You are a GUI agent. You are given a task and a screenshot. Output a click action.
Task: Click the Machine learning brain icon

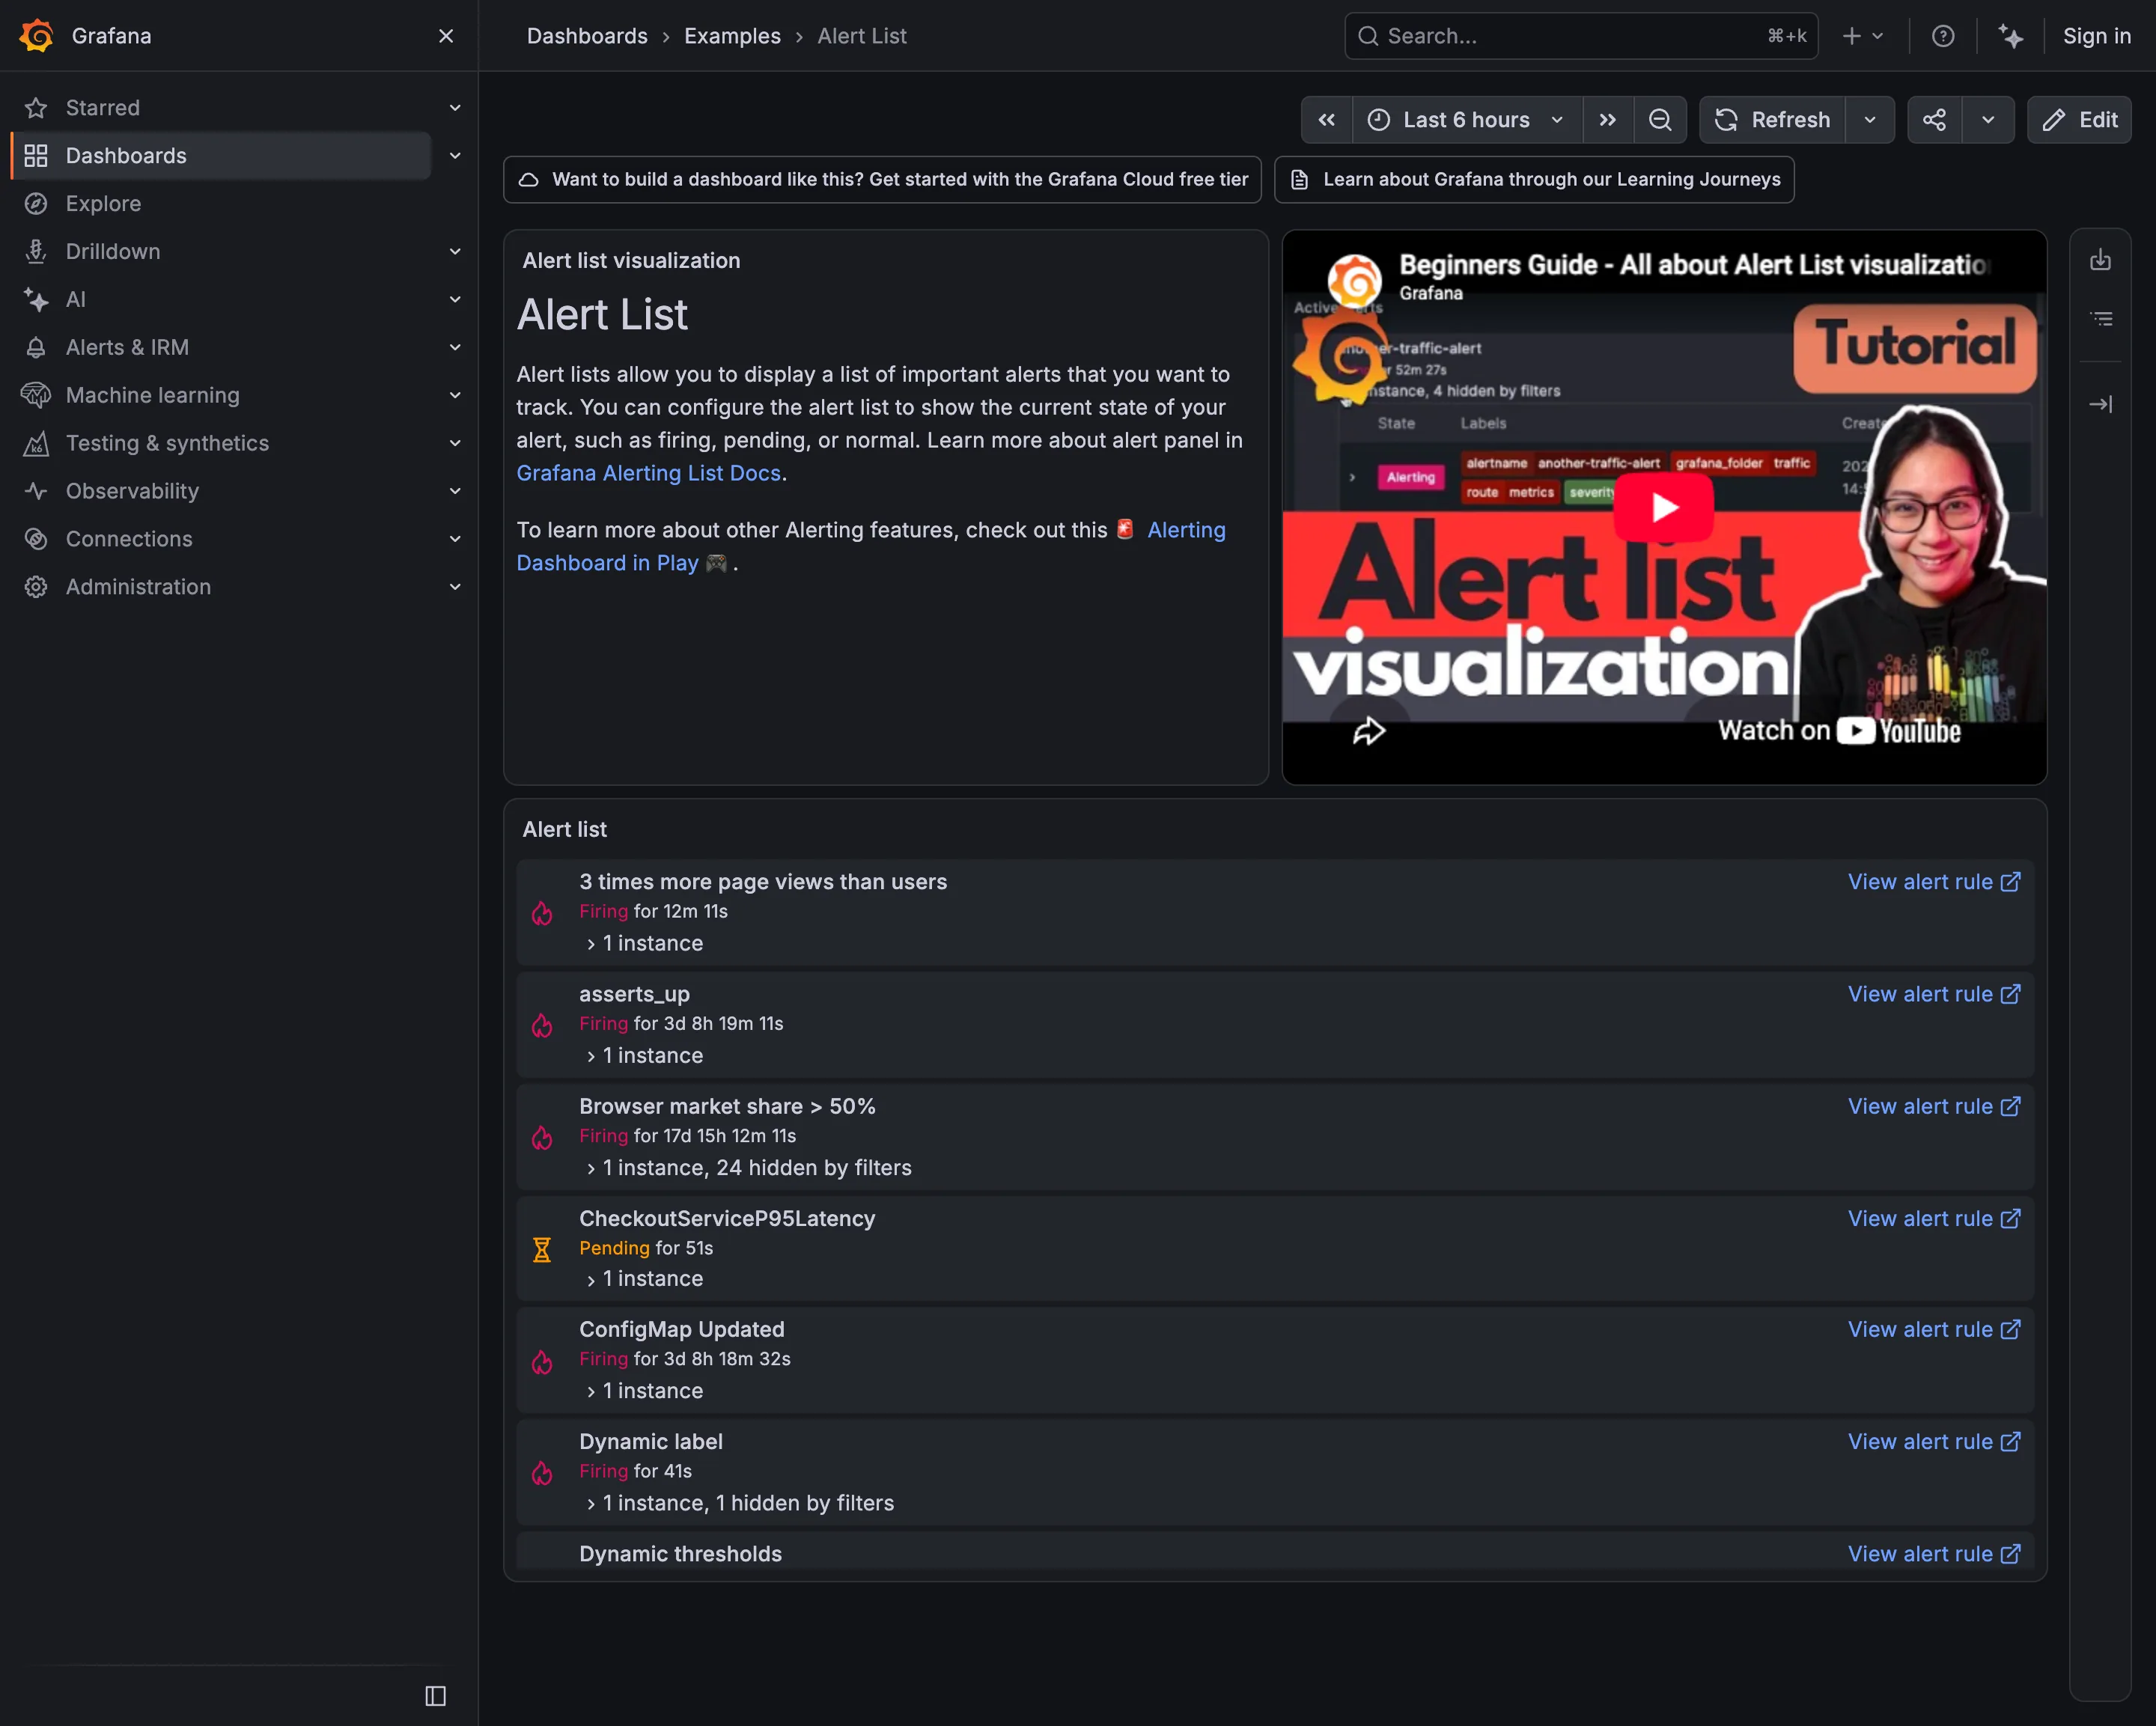click(x=36, y=396)
